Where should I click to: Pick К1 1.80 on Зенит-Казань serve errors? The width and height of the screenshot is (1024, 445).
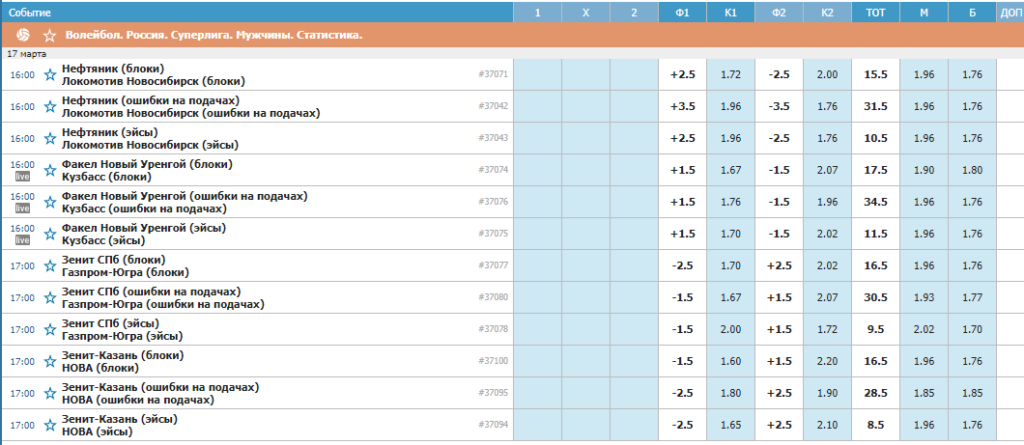pyautogui.click(x=731, y=393)
